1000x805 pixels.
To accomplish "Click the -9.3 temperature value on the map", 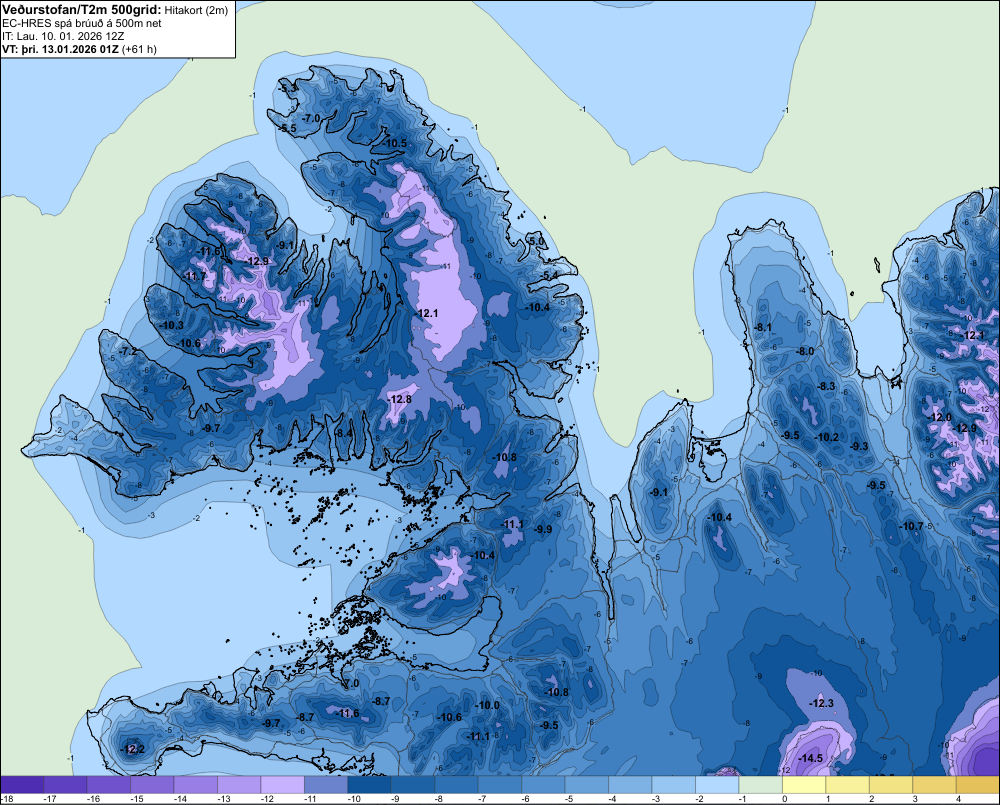I will 860,446.
